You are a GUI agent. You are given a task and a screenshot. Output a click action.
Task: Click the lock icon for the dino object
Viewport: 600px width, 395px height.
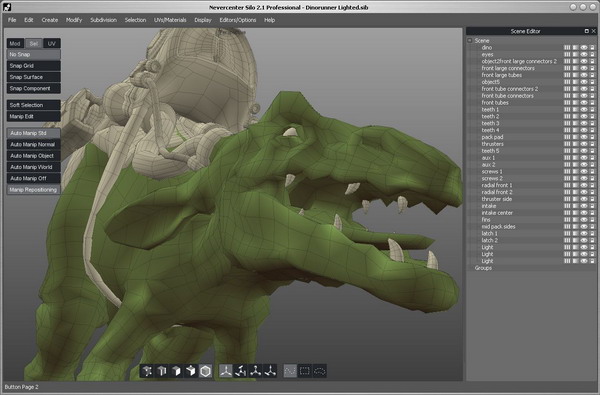click(592, 47)
